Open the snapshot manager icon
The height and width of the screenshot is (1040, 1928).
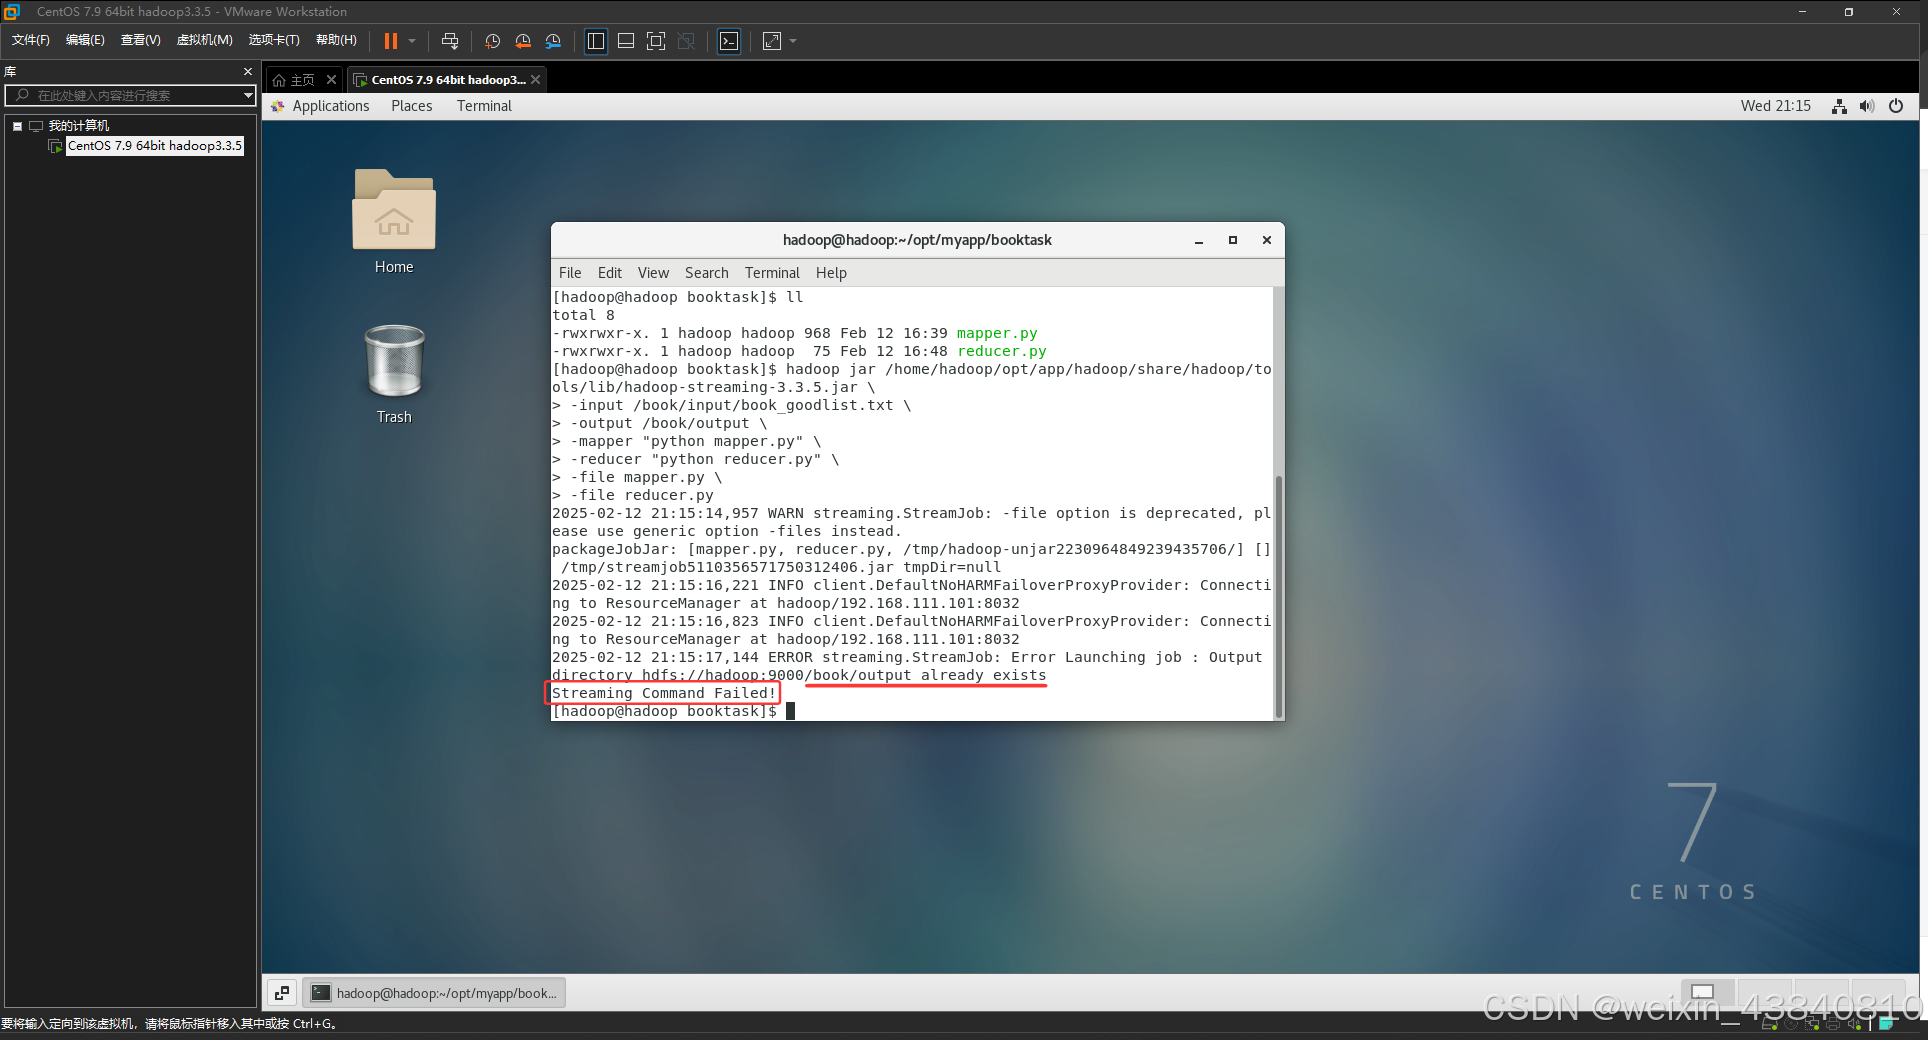[x=554, y=41]
